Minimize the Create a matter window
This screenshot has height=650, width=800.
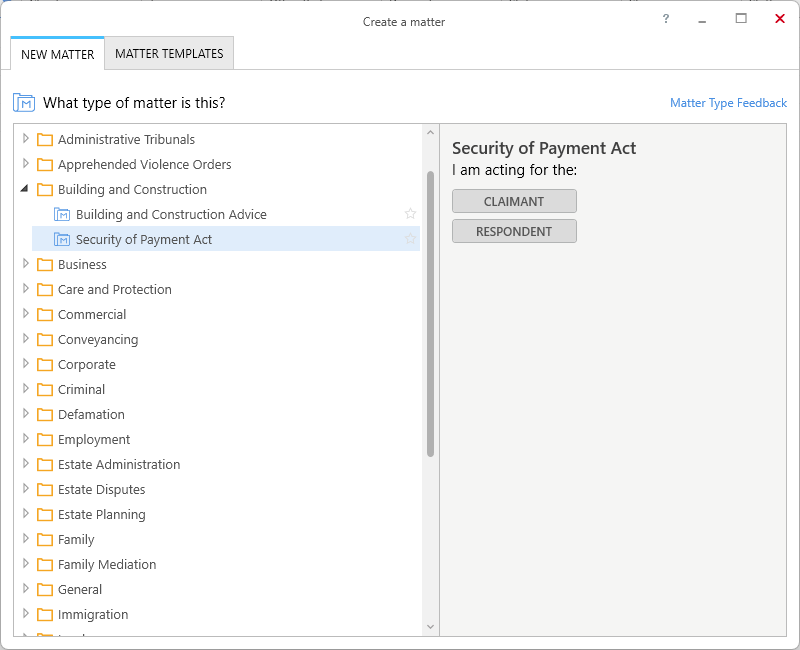click(703, 21)
